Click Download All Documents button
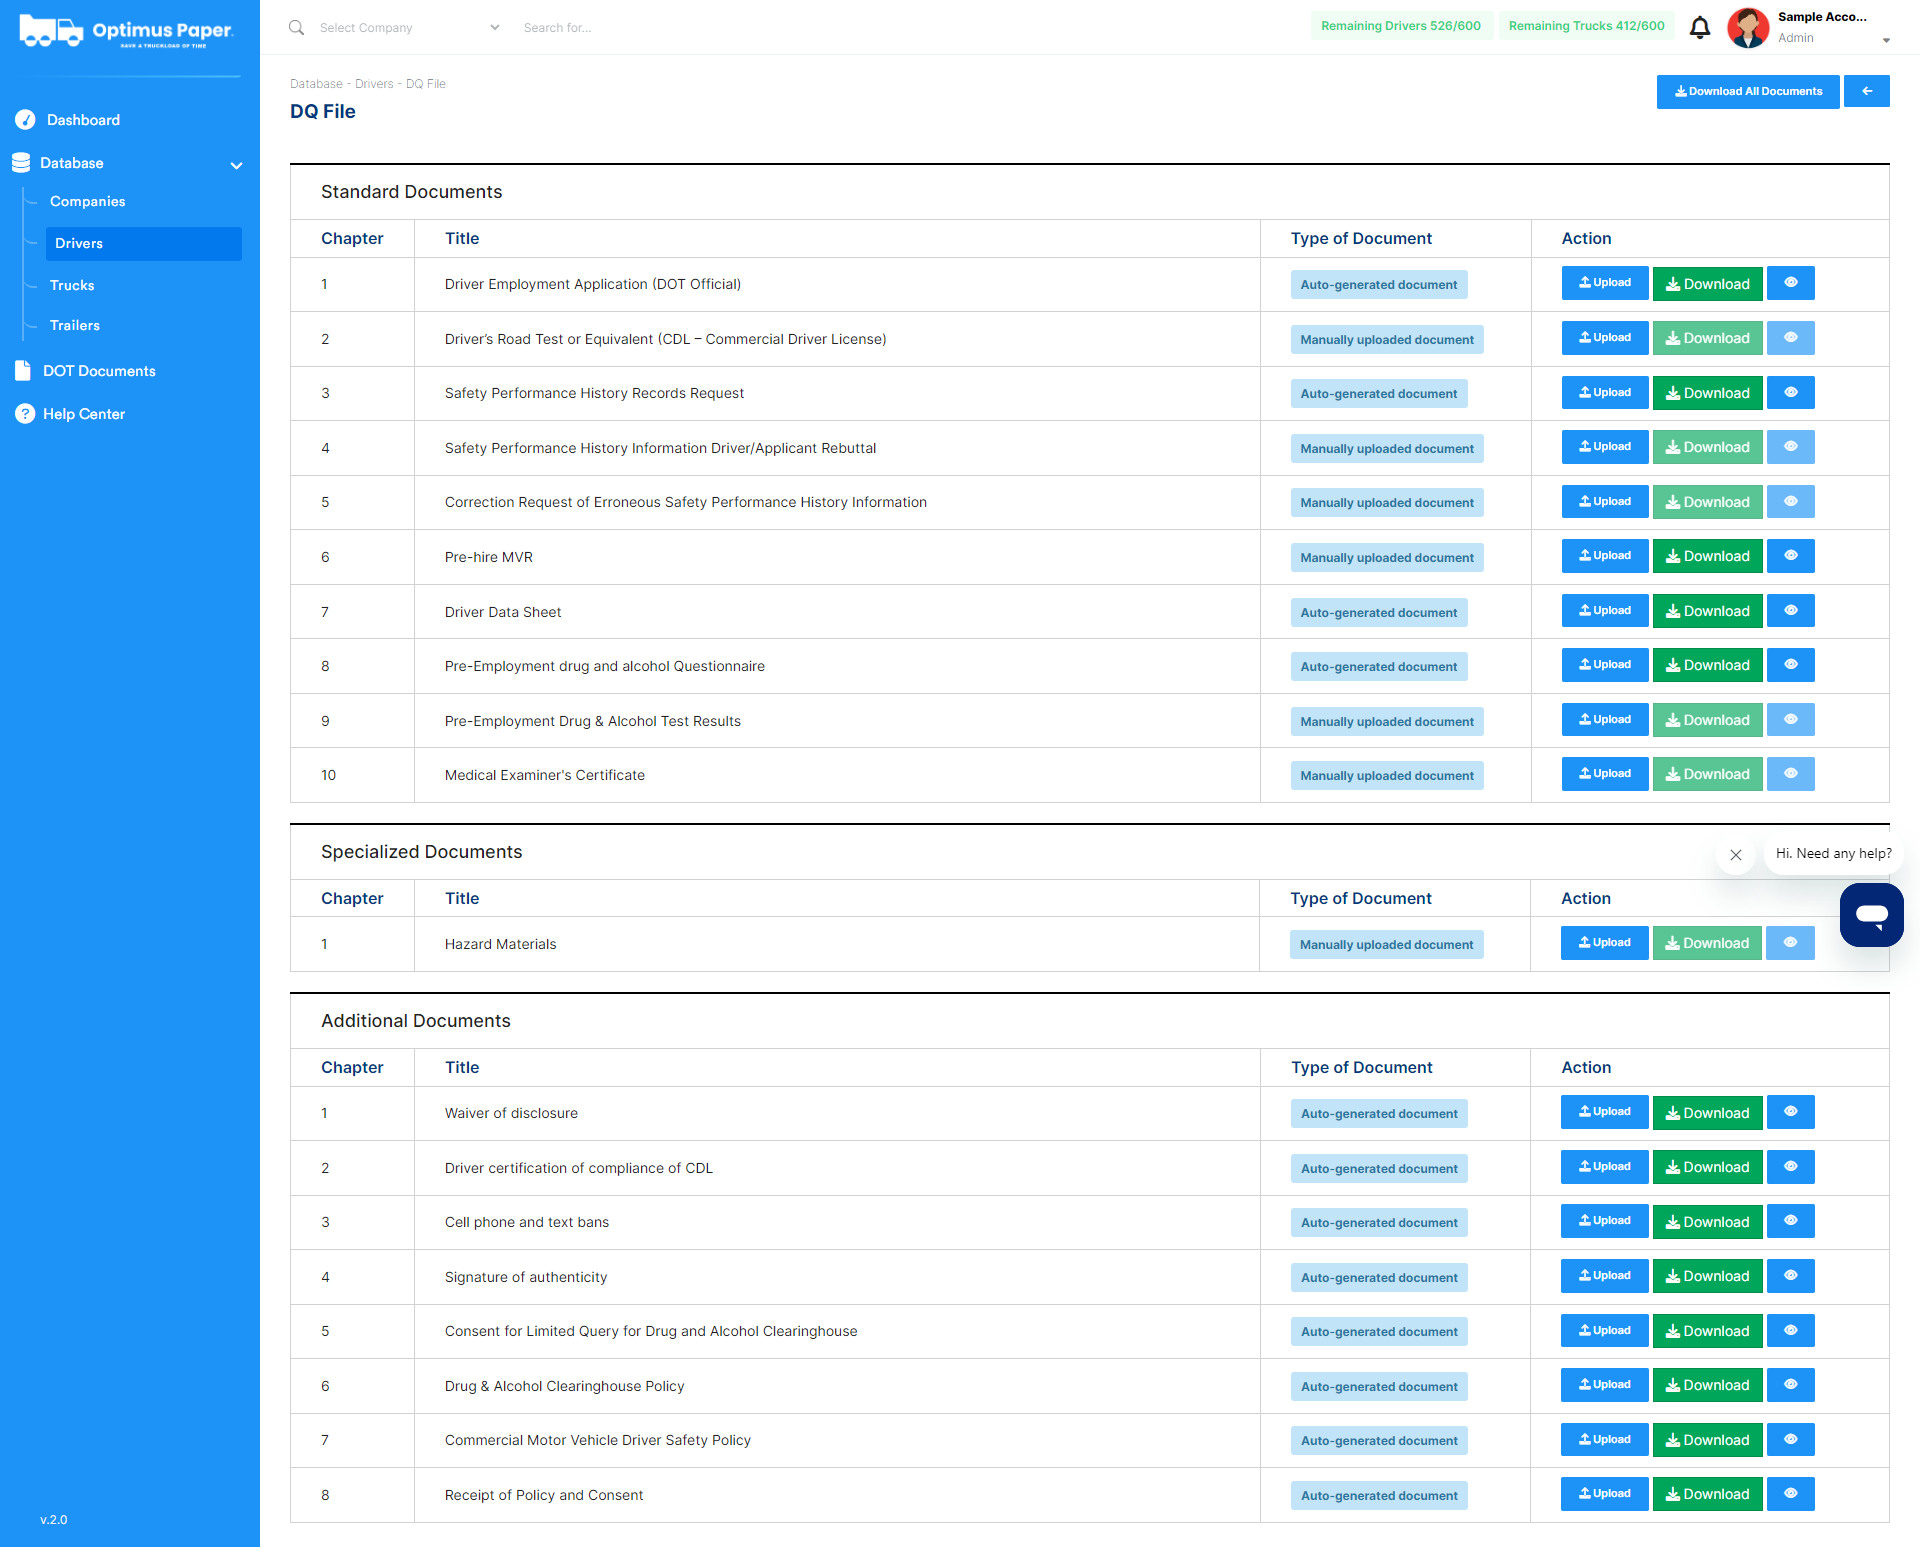Screen dimensions: 1920x1548 click(1747, 91)
